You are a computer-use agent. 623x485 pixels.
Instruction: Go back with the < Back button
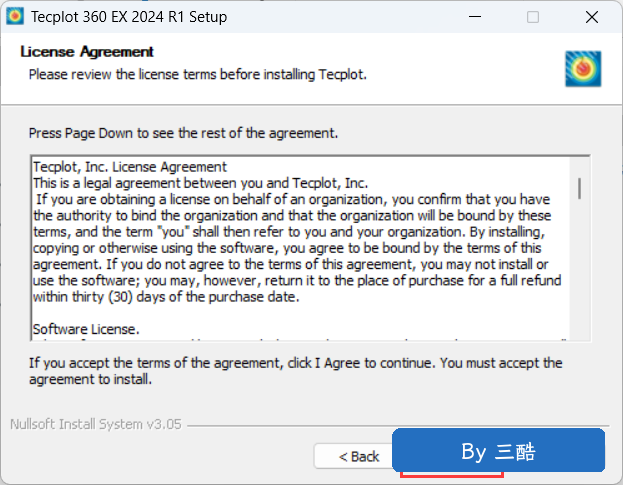coord(354,456)
